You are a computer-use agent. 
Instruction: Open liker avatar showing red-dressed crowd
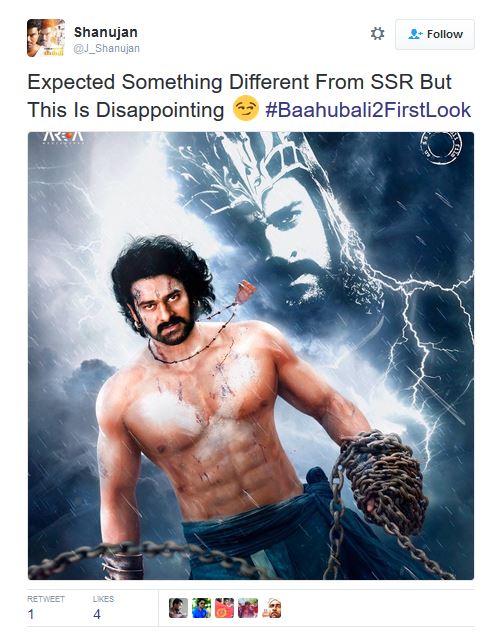pos(248,608)
